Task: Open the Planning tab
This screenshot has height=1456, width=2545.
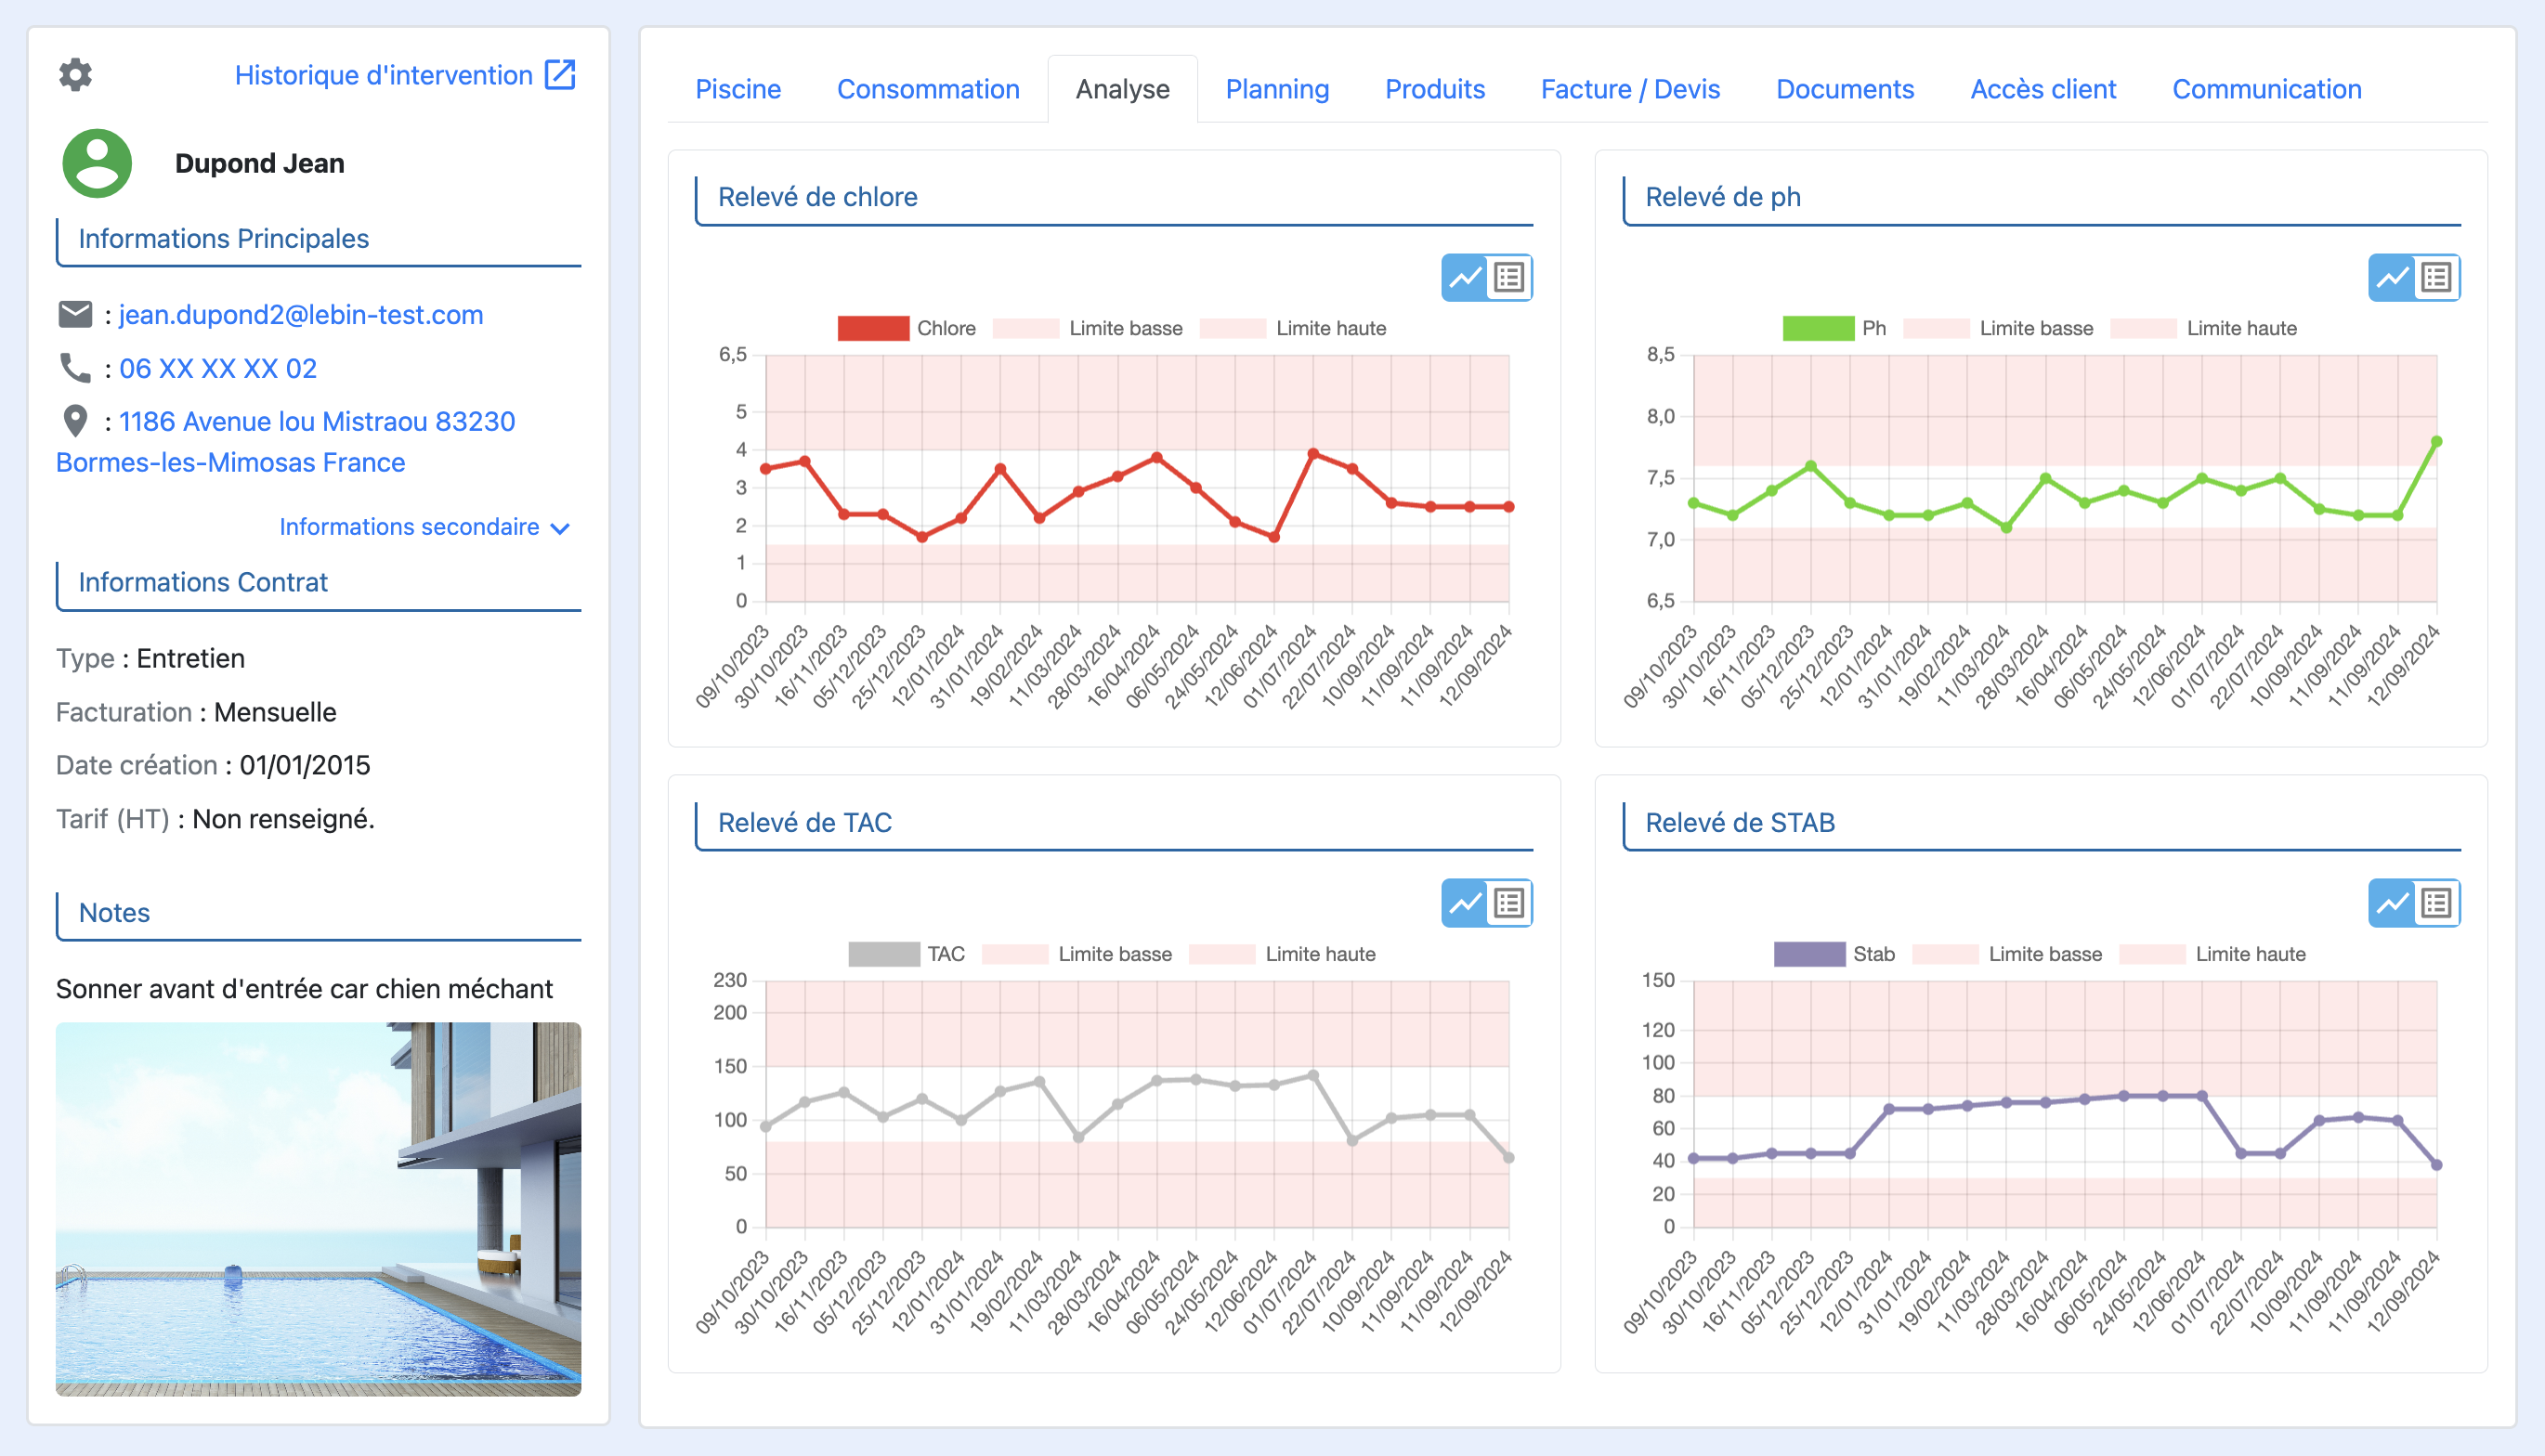Action: tap(1277, 89)
